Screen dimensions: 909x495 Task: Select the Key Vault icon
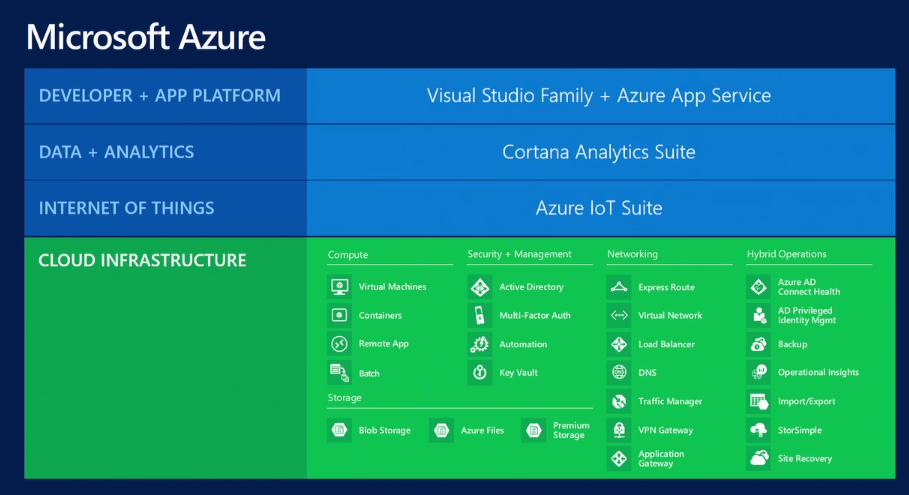[479, 373]
